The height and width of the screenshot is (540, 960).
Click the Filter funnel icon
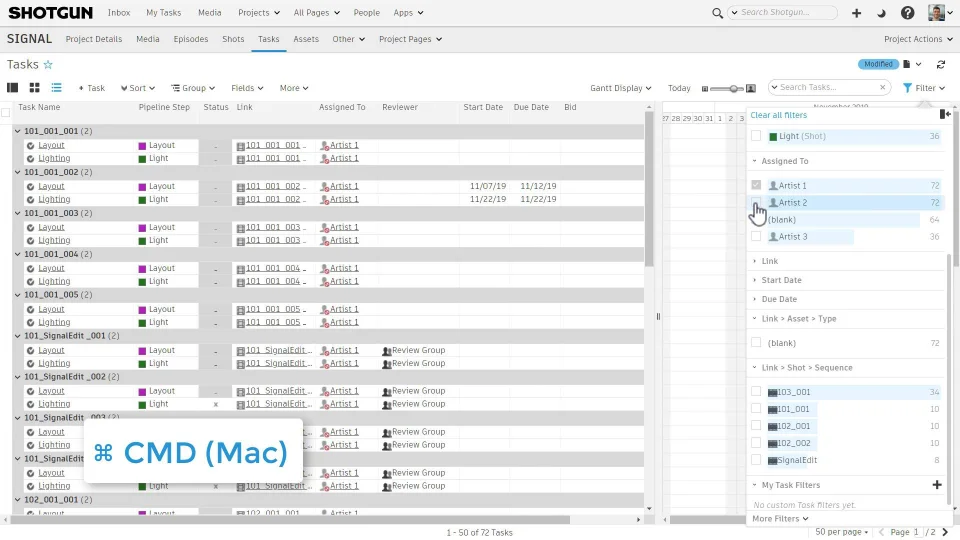pos(907,88)
